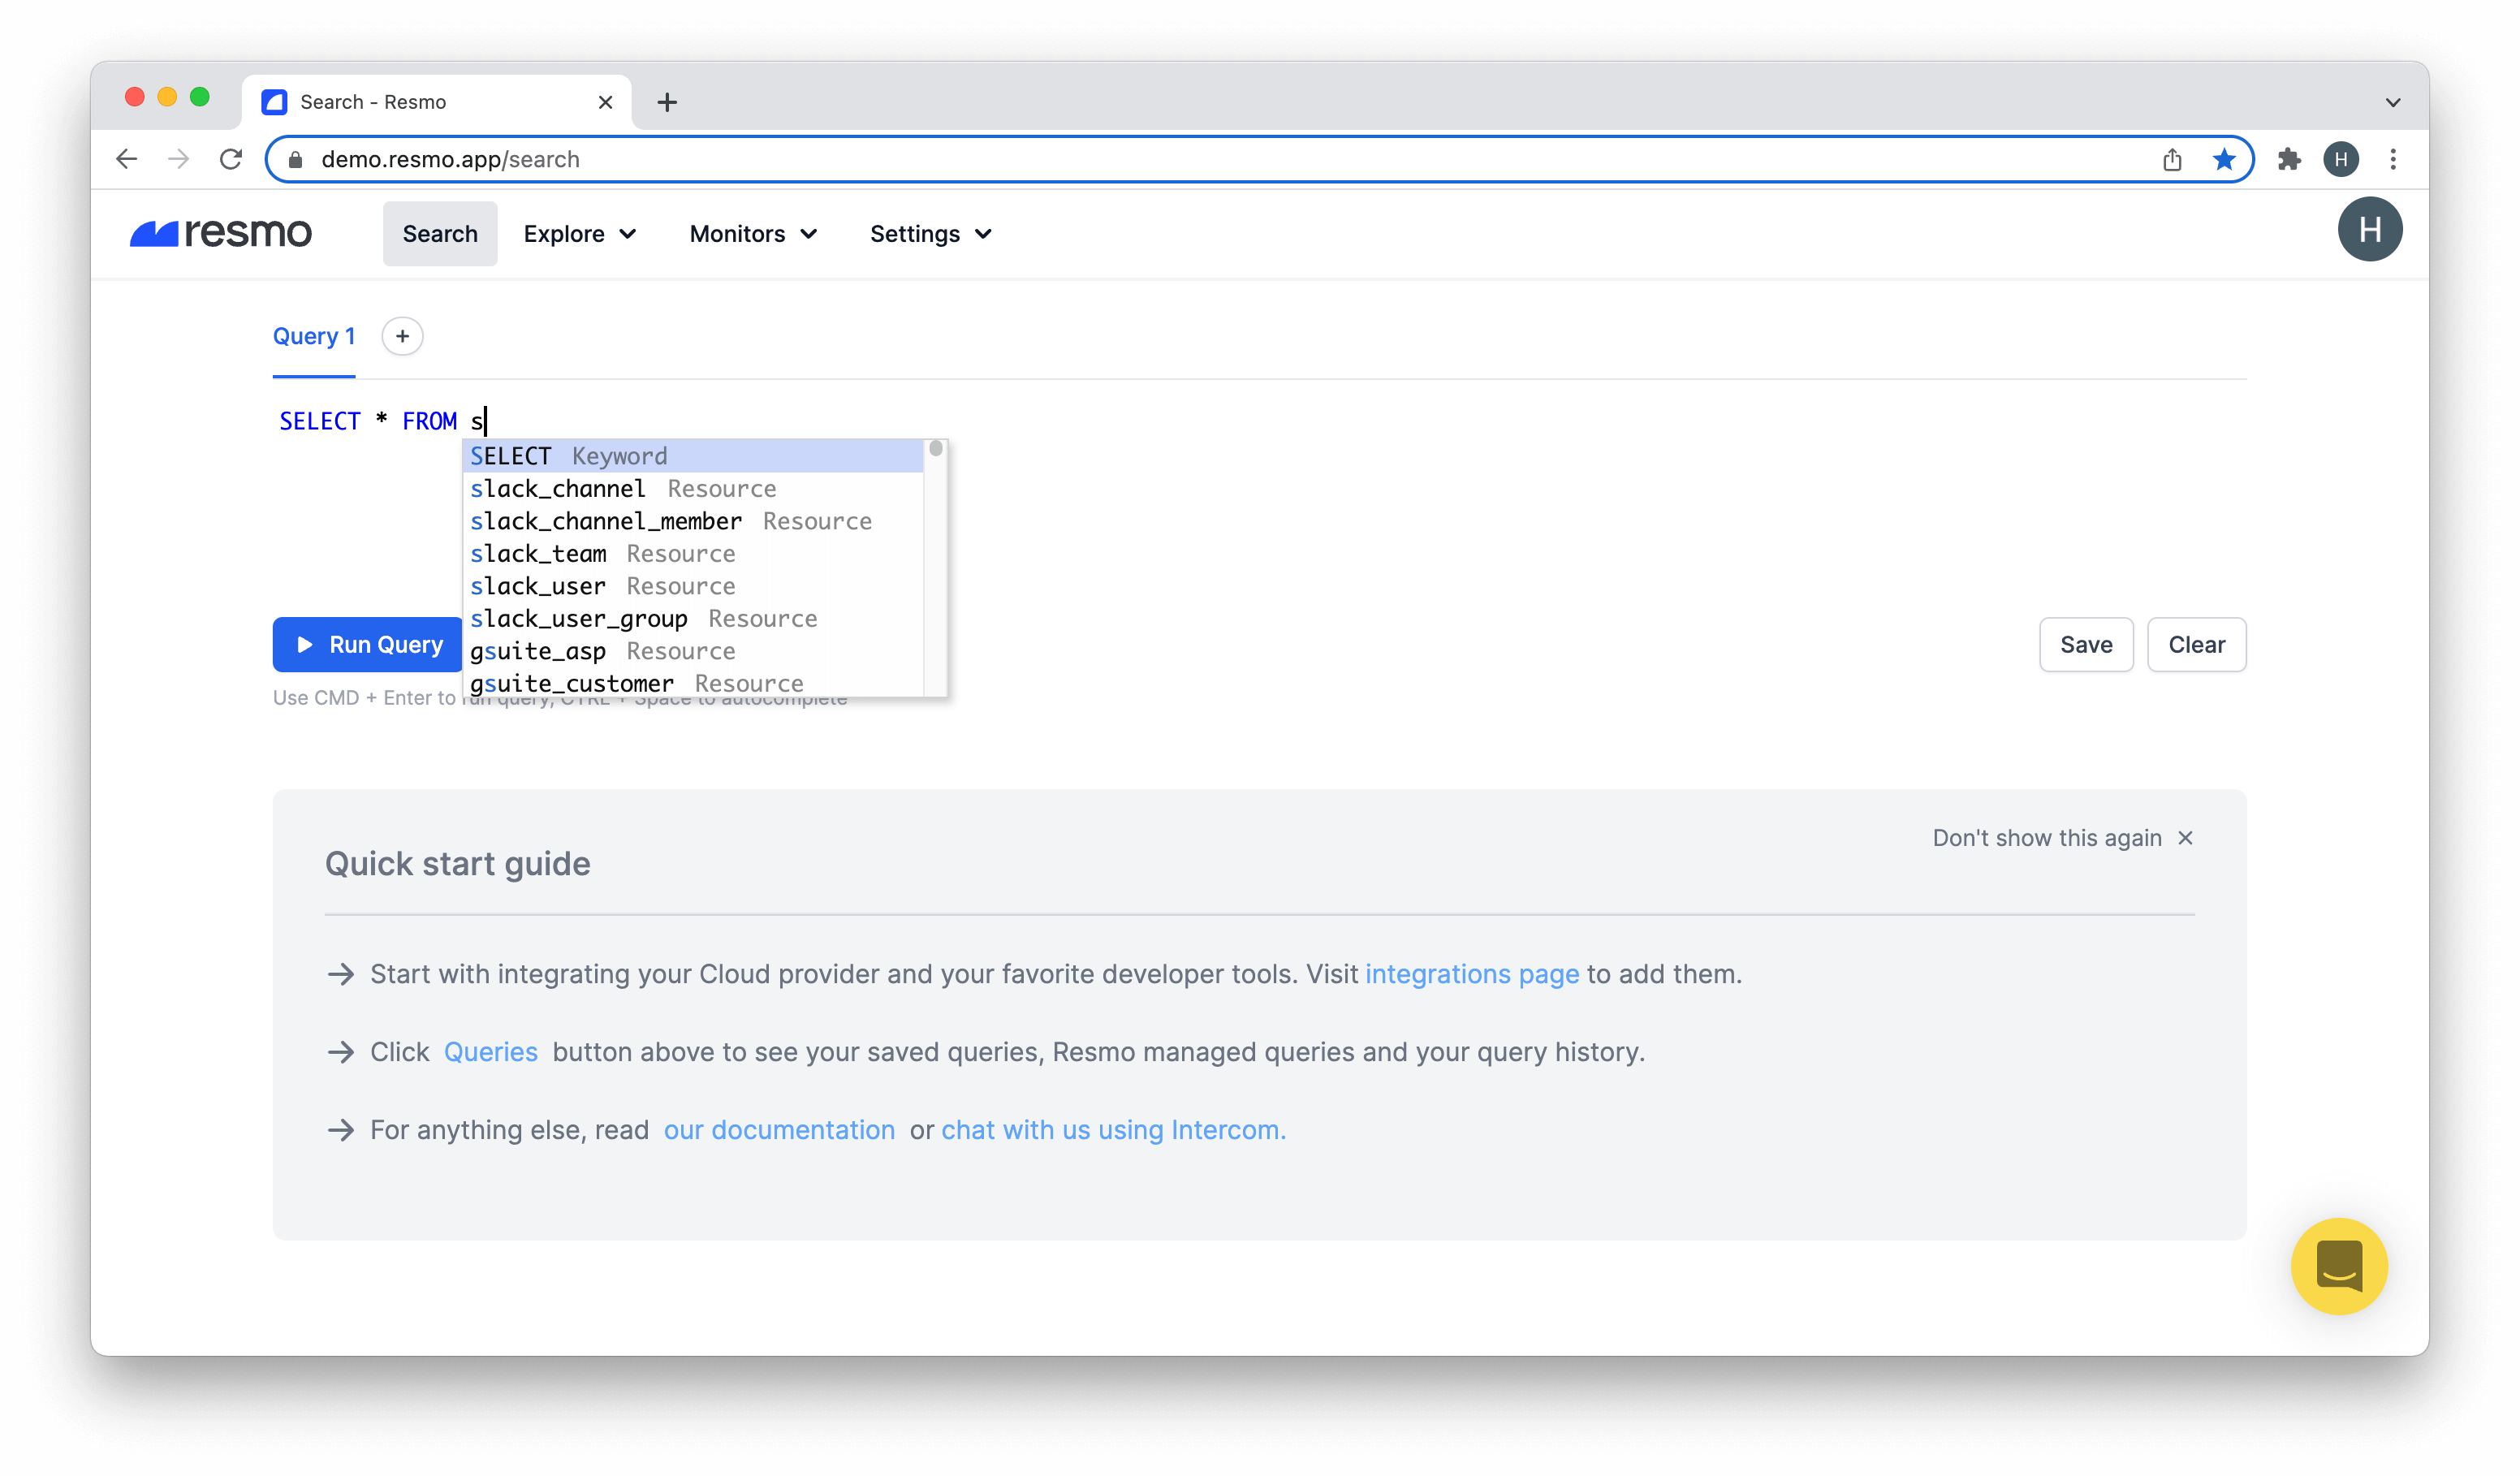Click the browser forward arrow
This screenshot has height=1476, width=2520.
pos(179,159)
